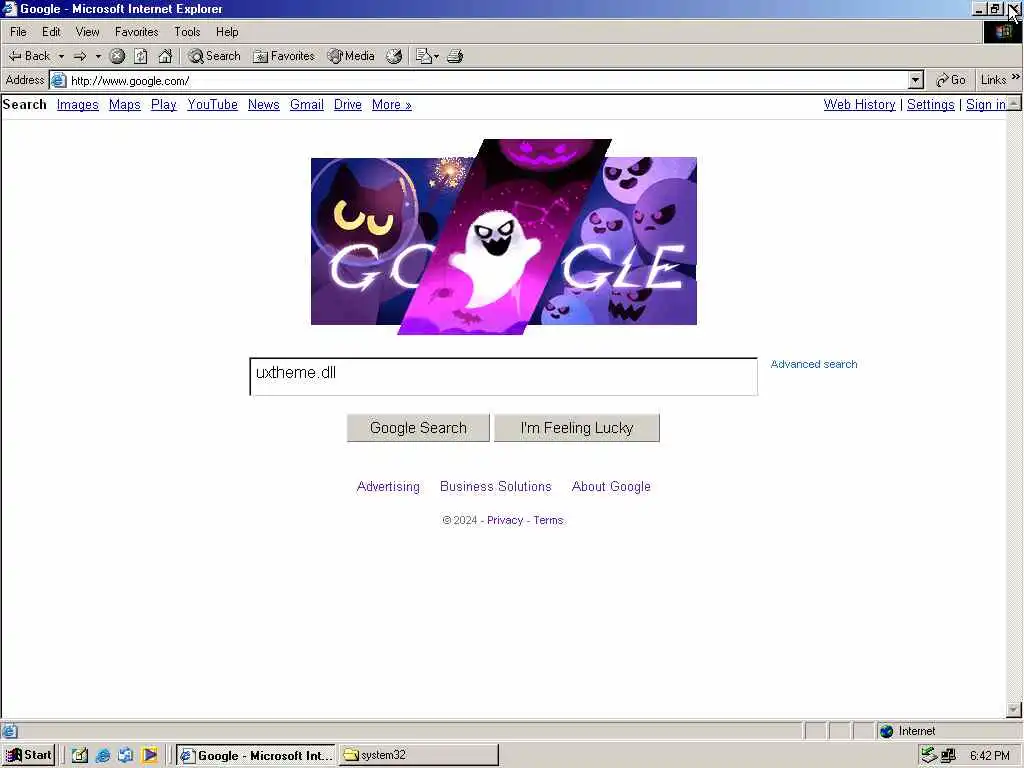Click the 6:42 PM system clock
Viewport: 1024px width, 768px height.
pos(990,756)
